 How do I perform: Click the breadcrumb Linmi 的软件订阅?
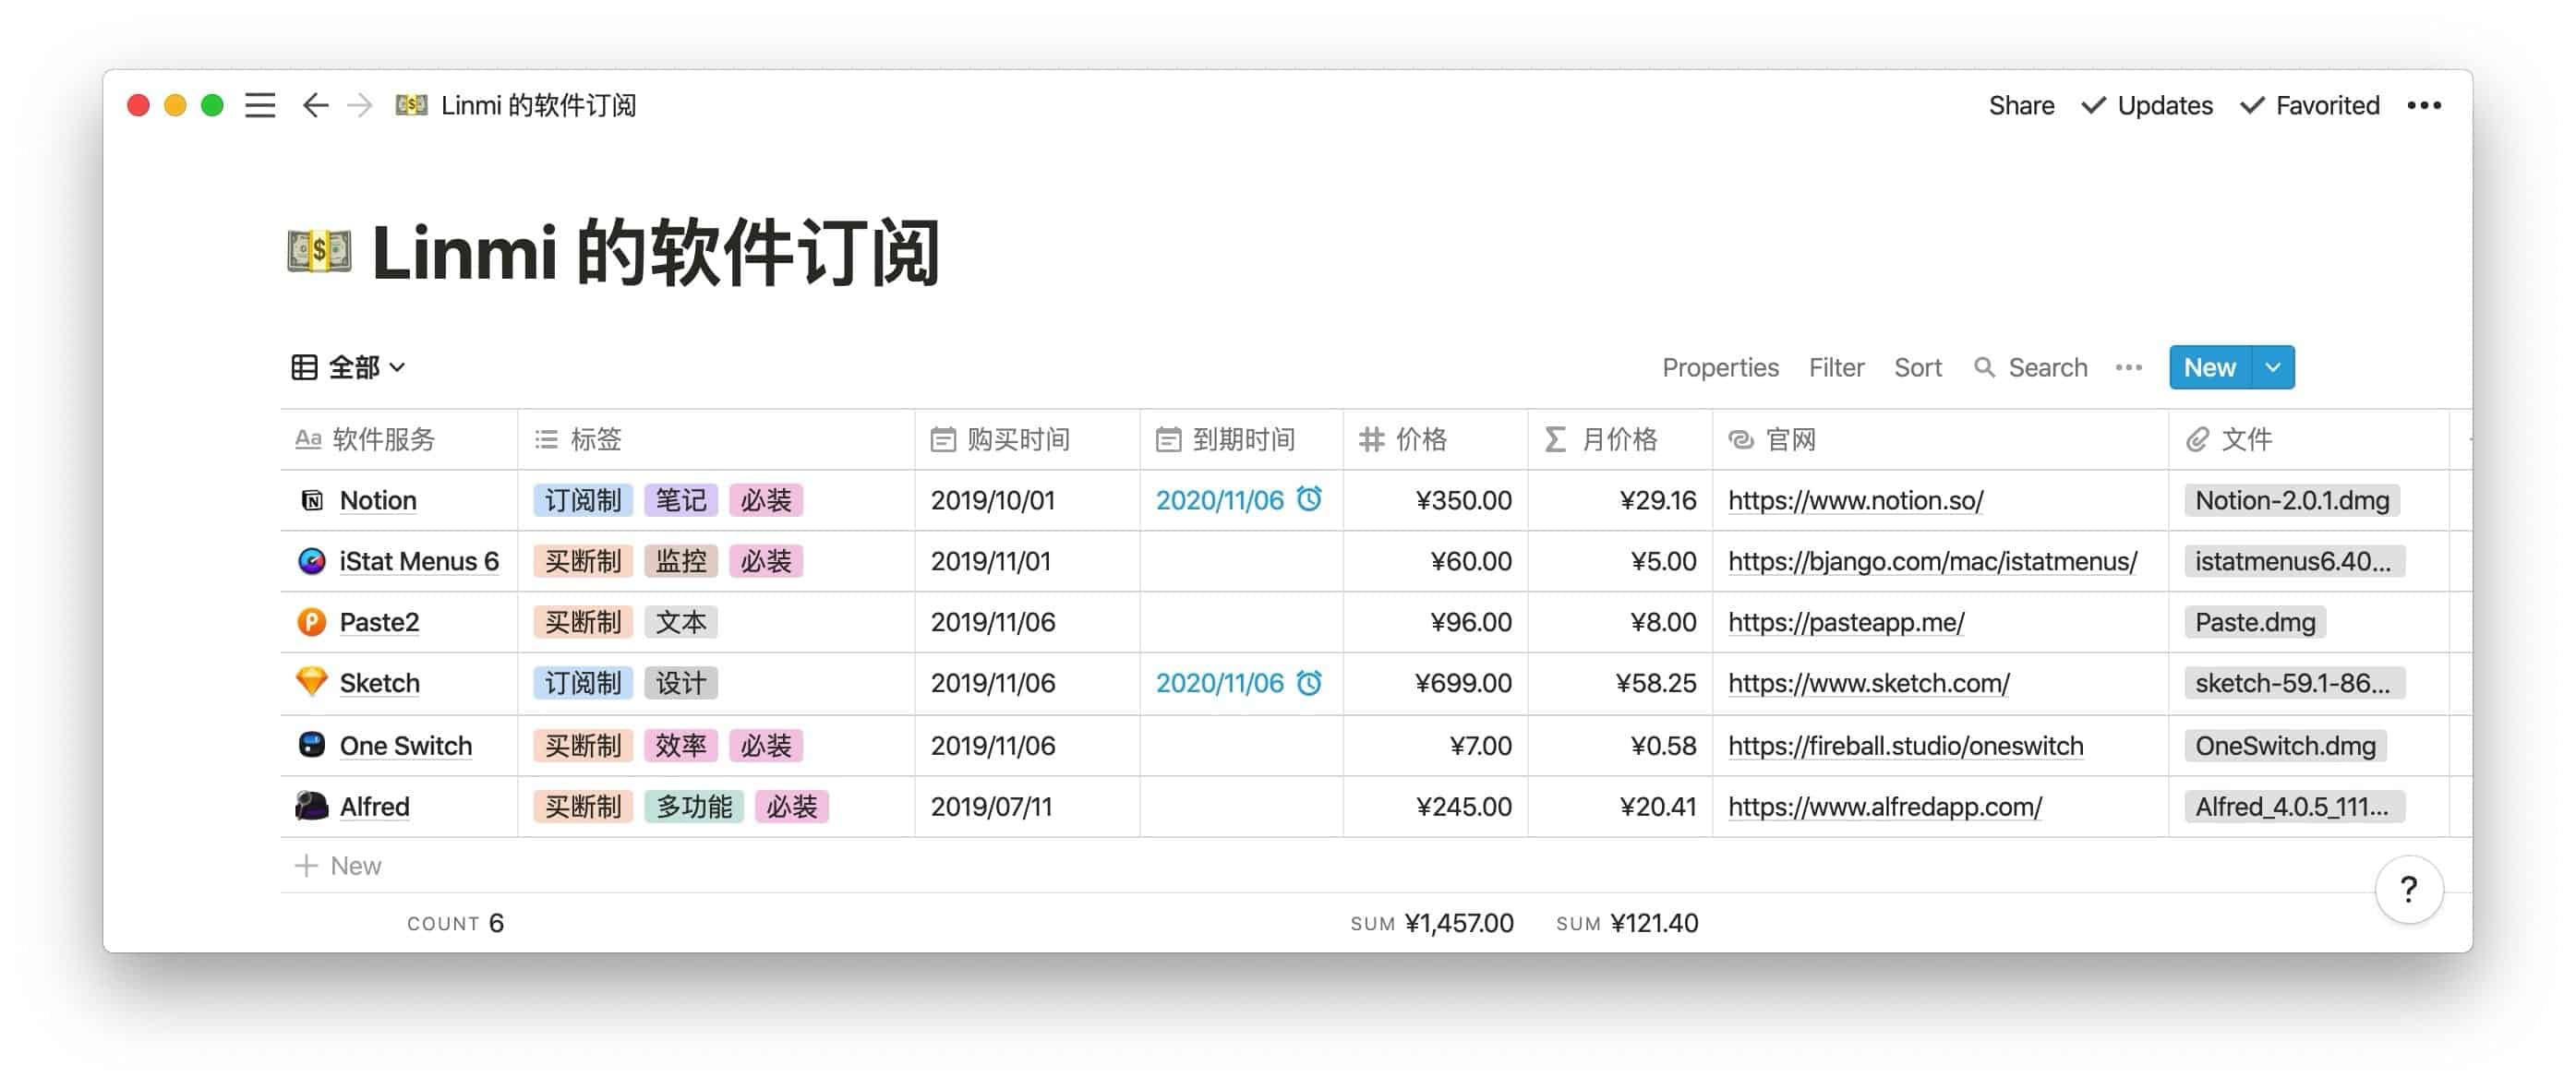click(x=538, y=105)
